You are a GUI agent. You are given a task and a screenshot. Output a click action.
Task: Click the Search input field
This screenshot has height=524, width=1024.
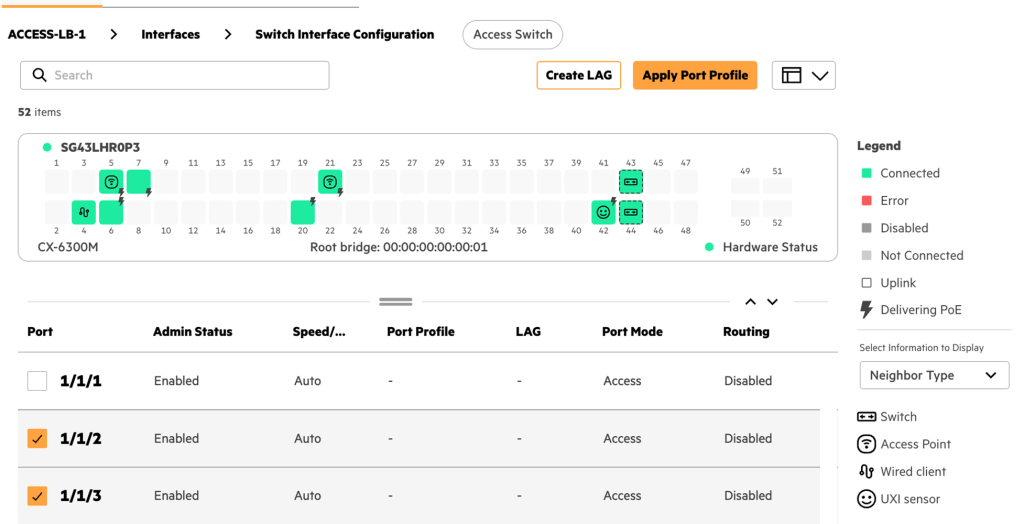(x=175, y=75)
